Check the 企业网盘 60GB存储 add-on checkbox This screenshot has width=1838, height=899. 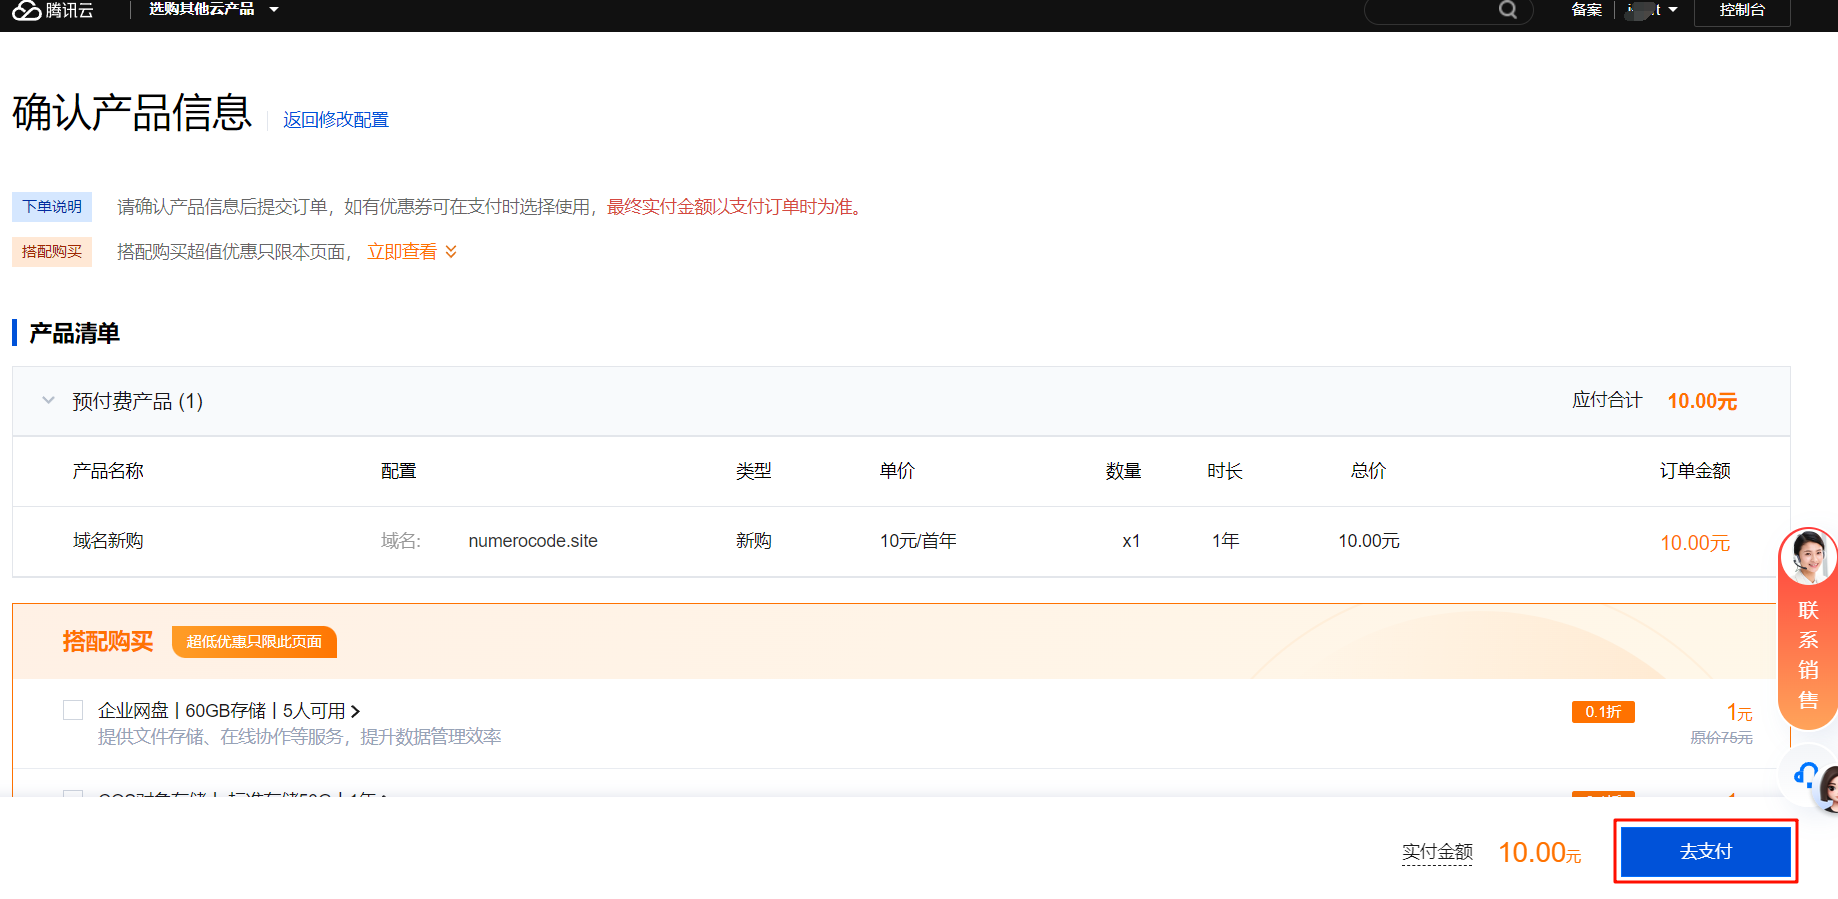[x=73, y=710]
